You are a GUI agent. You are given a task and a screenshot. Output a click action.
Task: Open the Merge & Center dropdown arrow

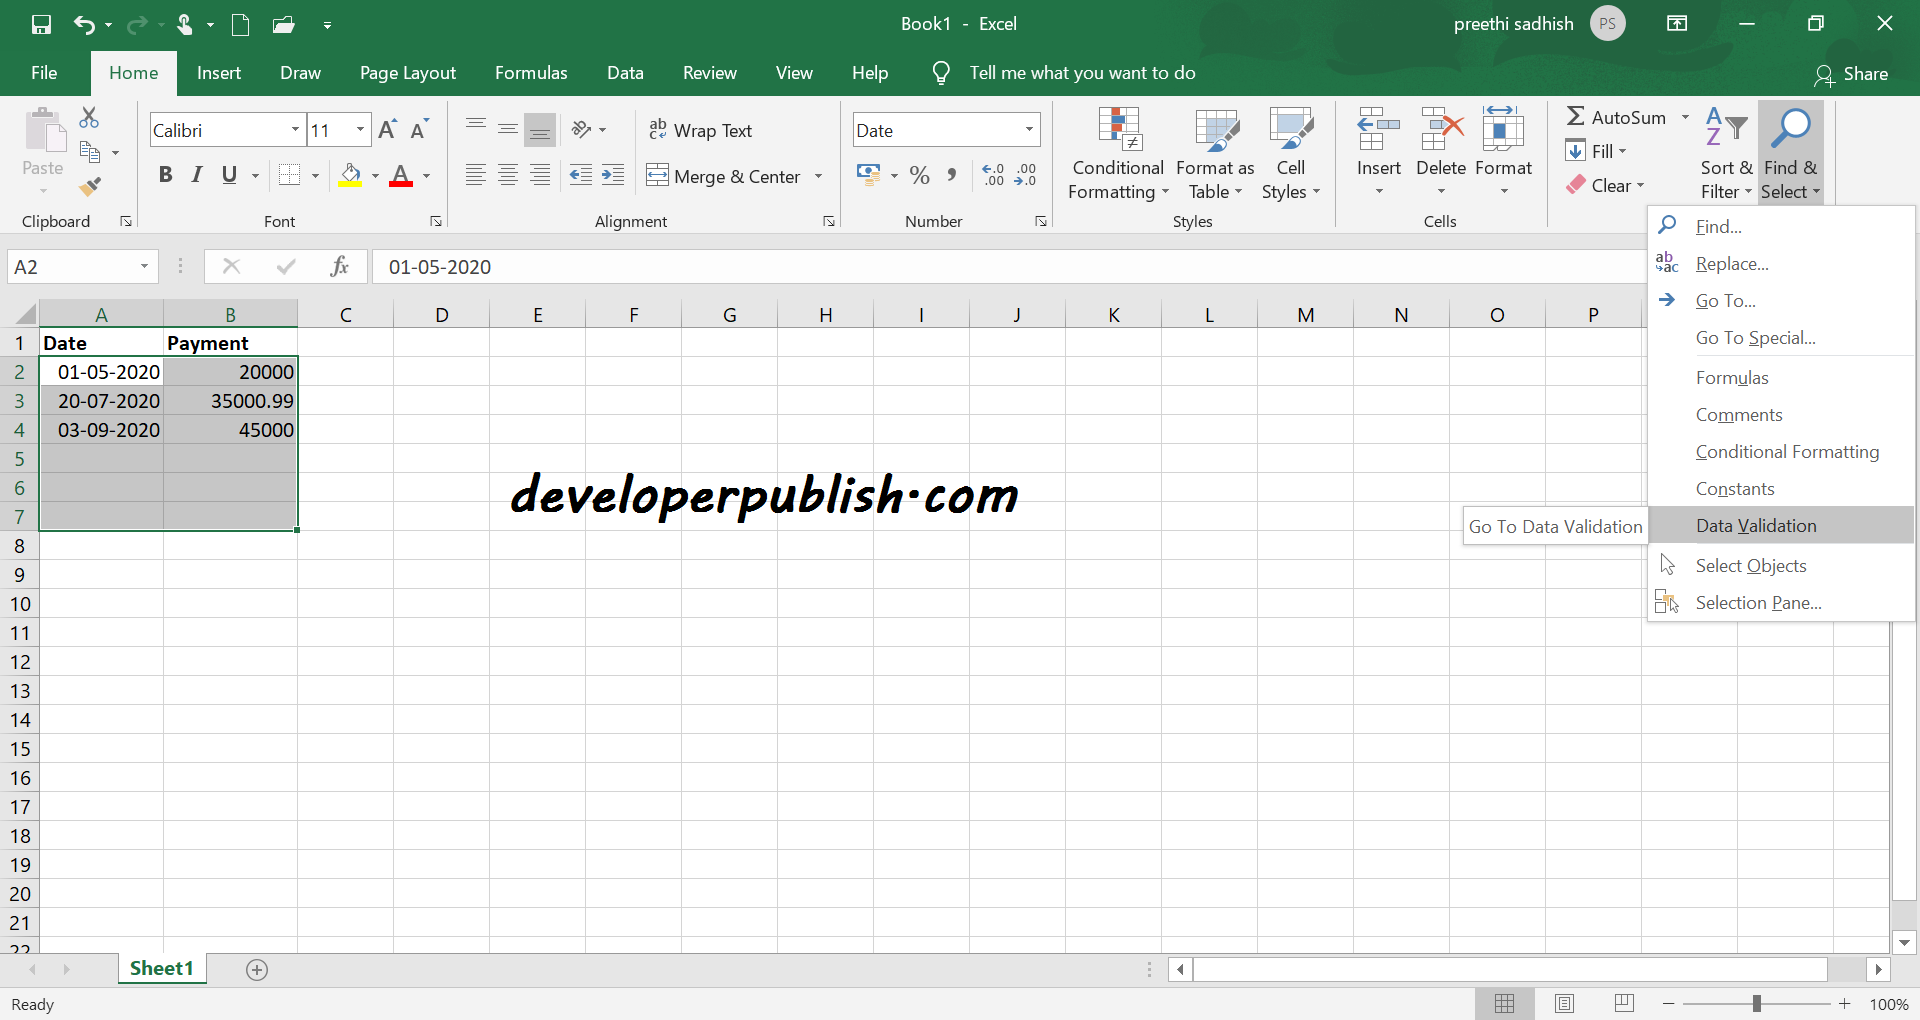pyautogui.click(x=820, y=175)
